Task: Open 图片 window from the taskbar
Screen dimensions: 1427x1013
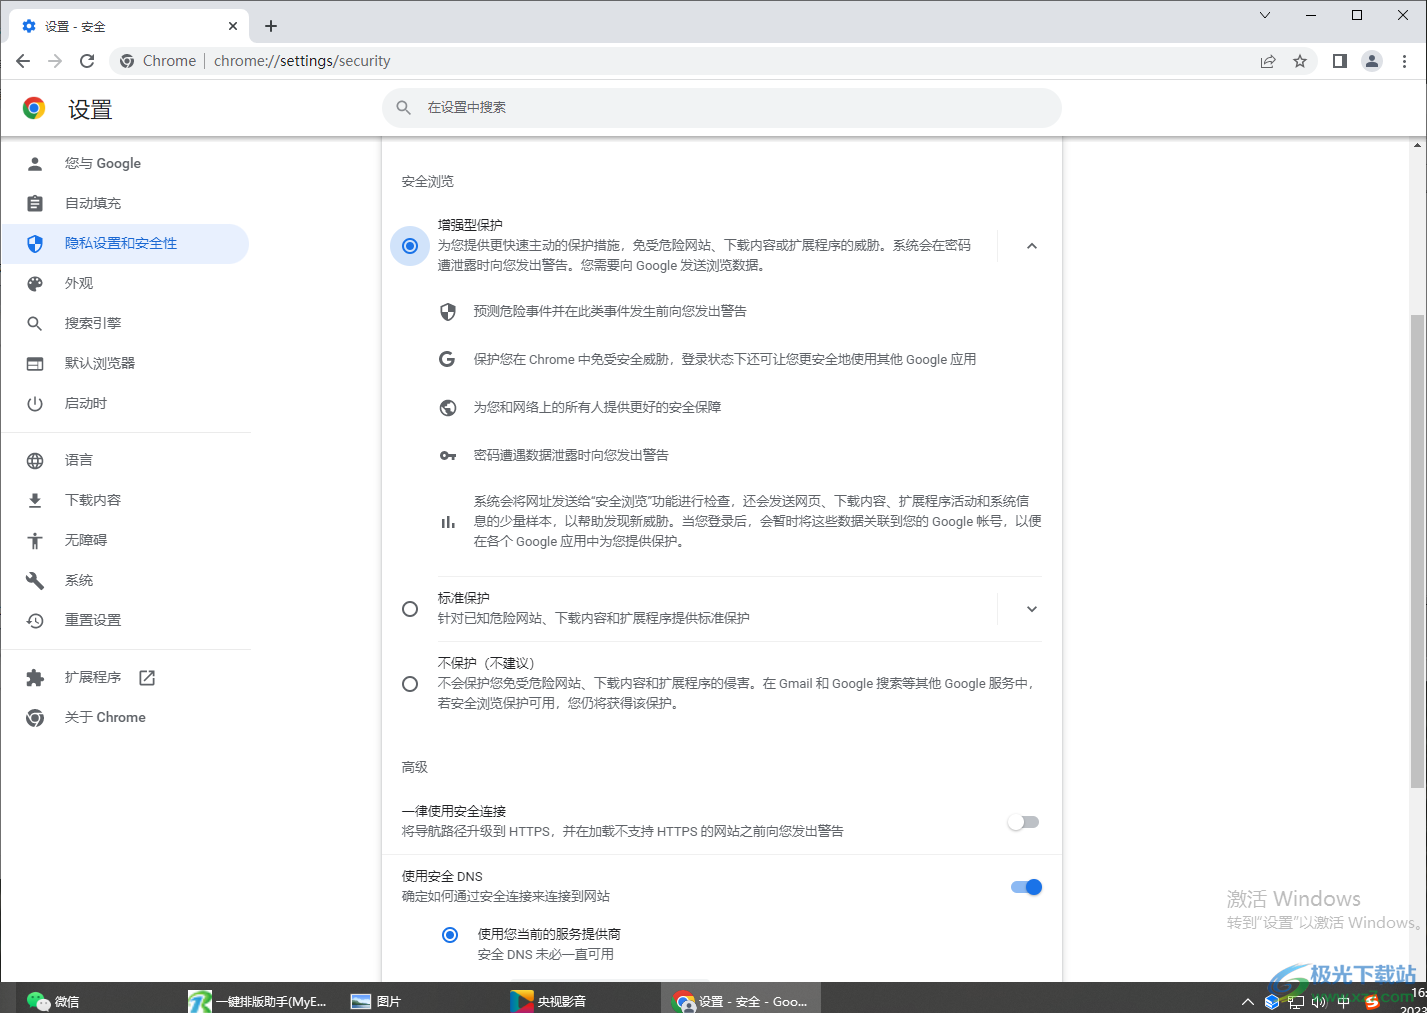Action: pos(375,1000)
